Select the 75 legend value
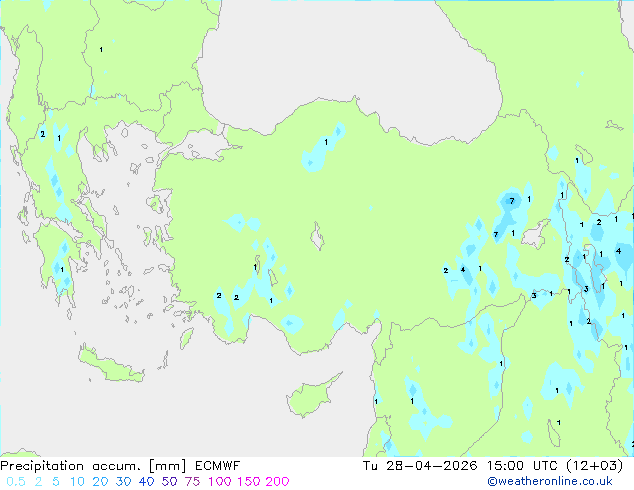 192,482
